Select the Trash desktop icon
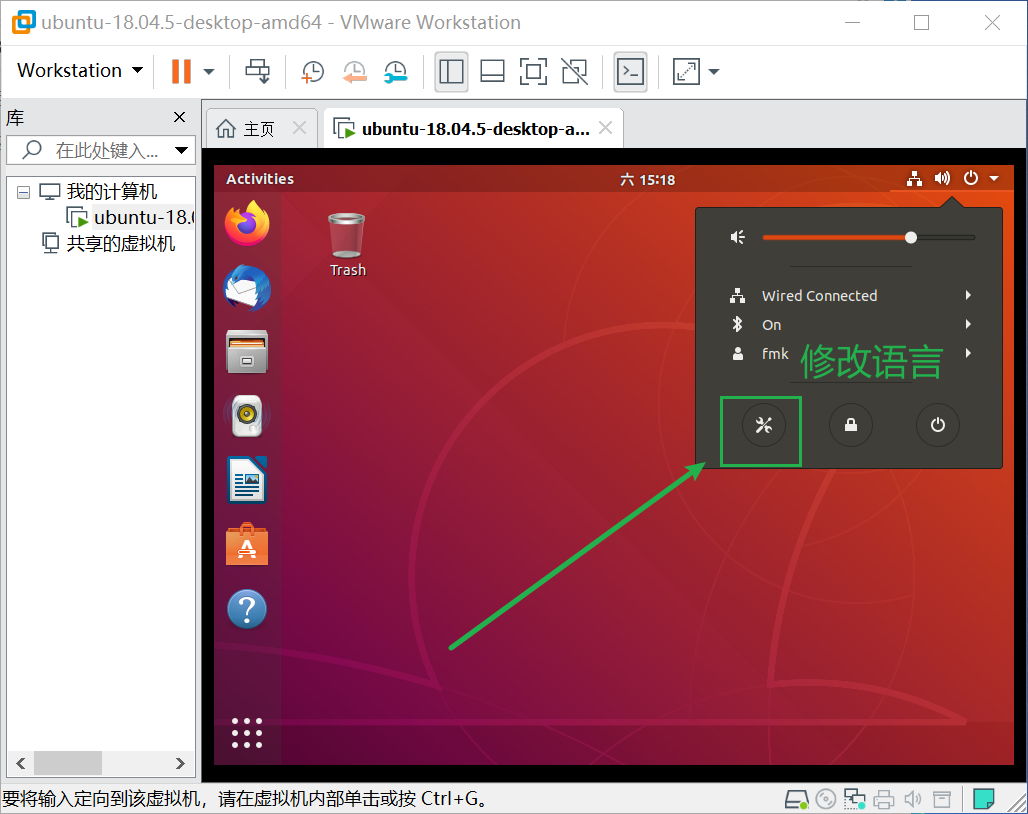Viewport: 1028px width, 814px height. point(347,245)
